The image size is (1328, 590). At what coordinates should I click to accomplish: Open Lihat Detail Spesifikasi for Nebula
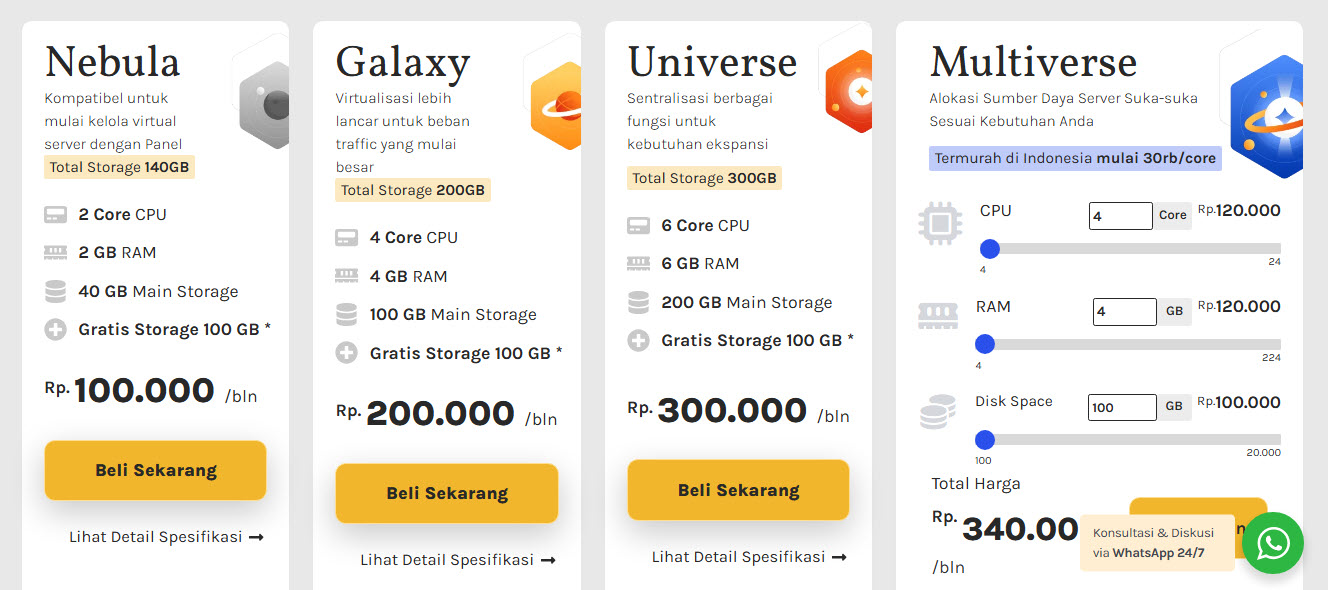166,537
